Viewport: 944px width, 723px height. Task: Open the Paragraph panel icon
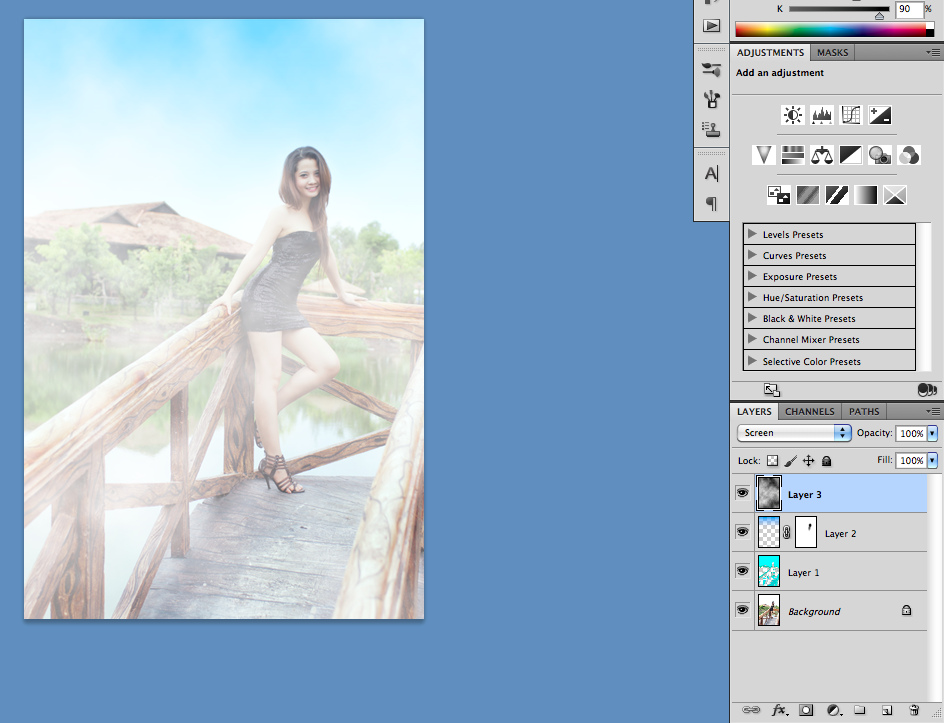point(712,203)
